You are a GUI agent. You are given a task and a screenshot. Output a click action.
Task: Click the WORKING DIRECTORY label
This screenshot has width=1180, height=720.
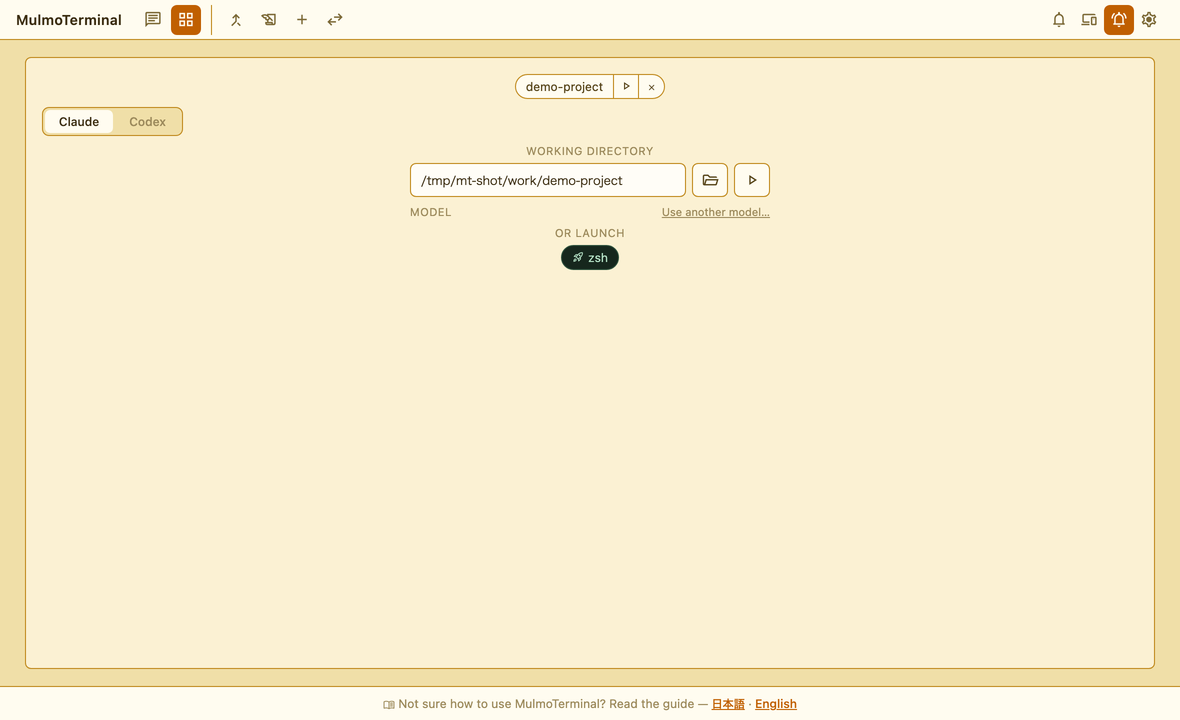(590, 151)
